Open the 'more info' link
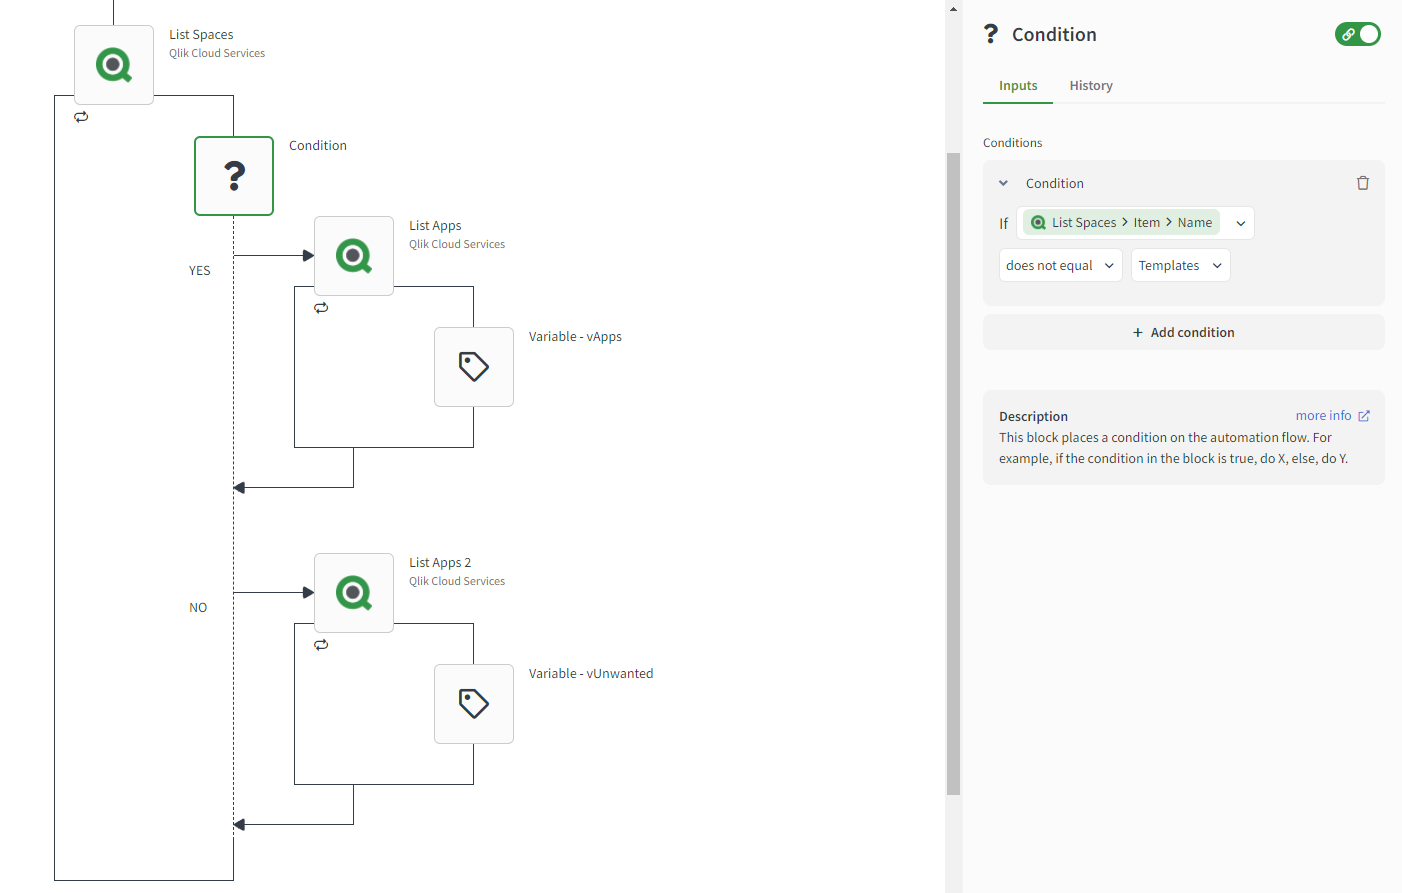The image size is (1402, 893). coord(1332,416)
